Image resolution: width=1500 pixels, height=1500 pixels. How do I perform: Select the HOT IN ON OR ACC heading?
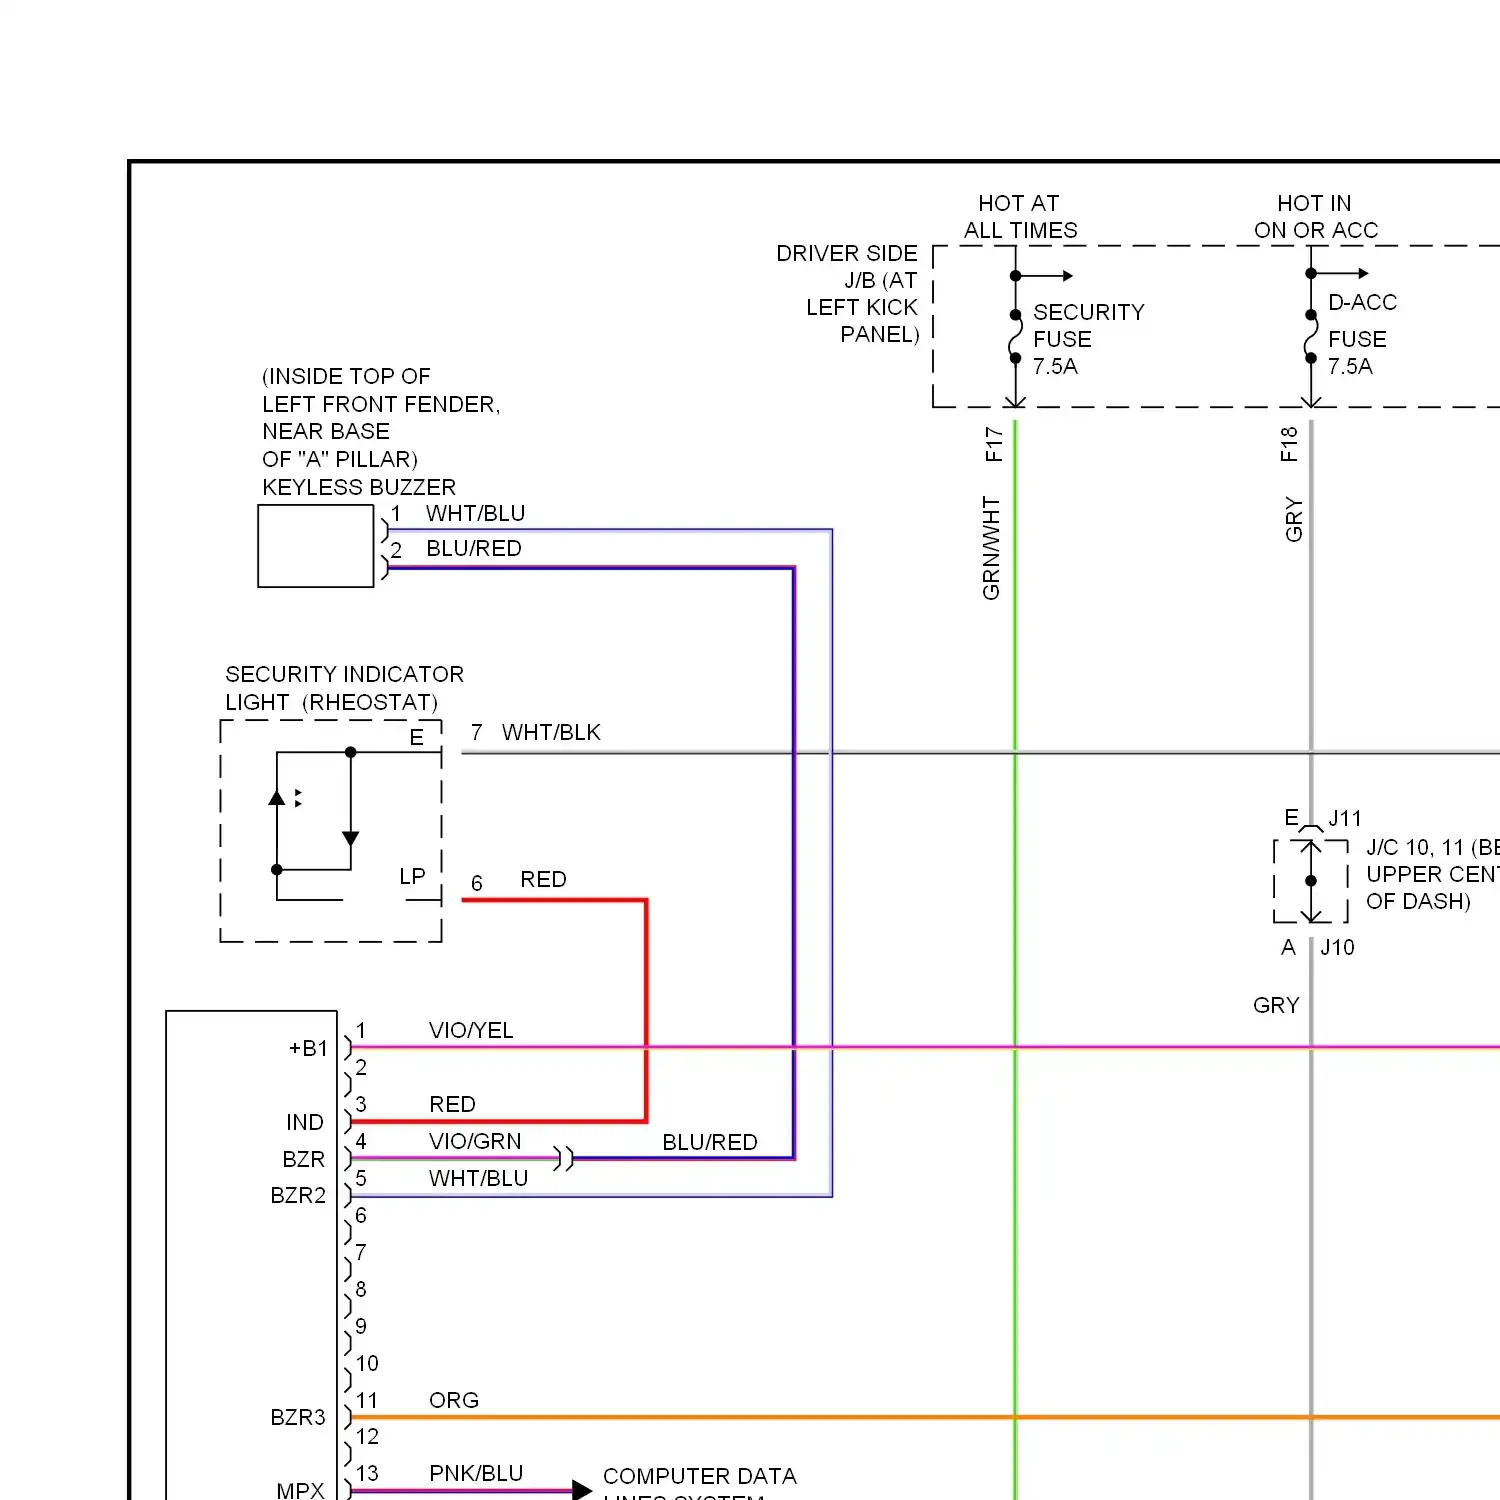coord(1315,217)
